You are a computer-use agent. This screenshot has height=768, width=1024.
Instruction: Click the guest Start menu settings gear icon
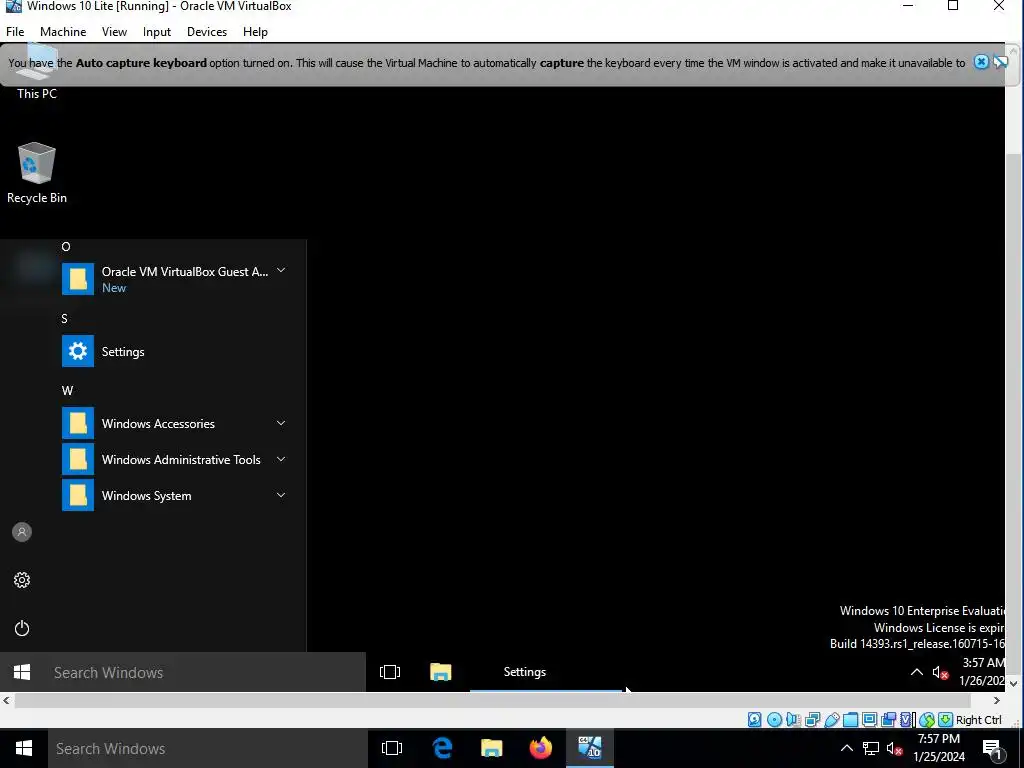coord(22,580)
